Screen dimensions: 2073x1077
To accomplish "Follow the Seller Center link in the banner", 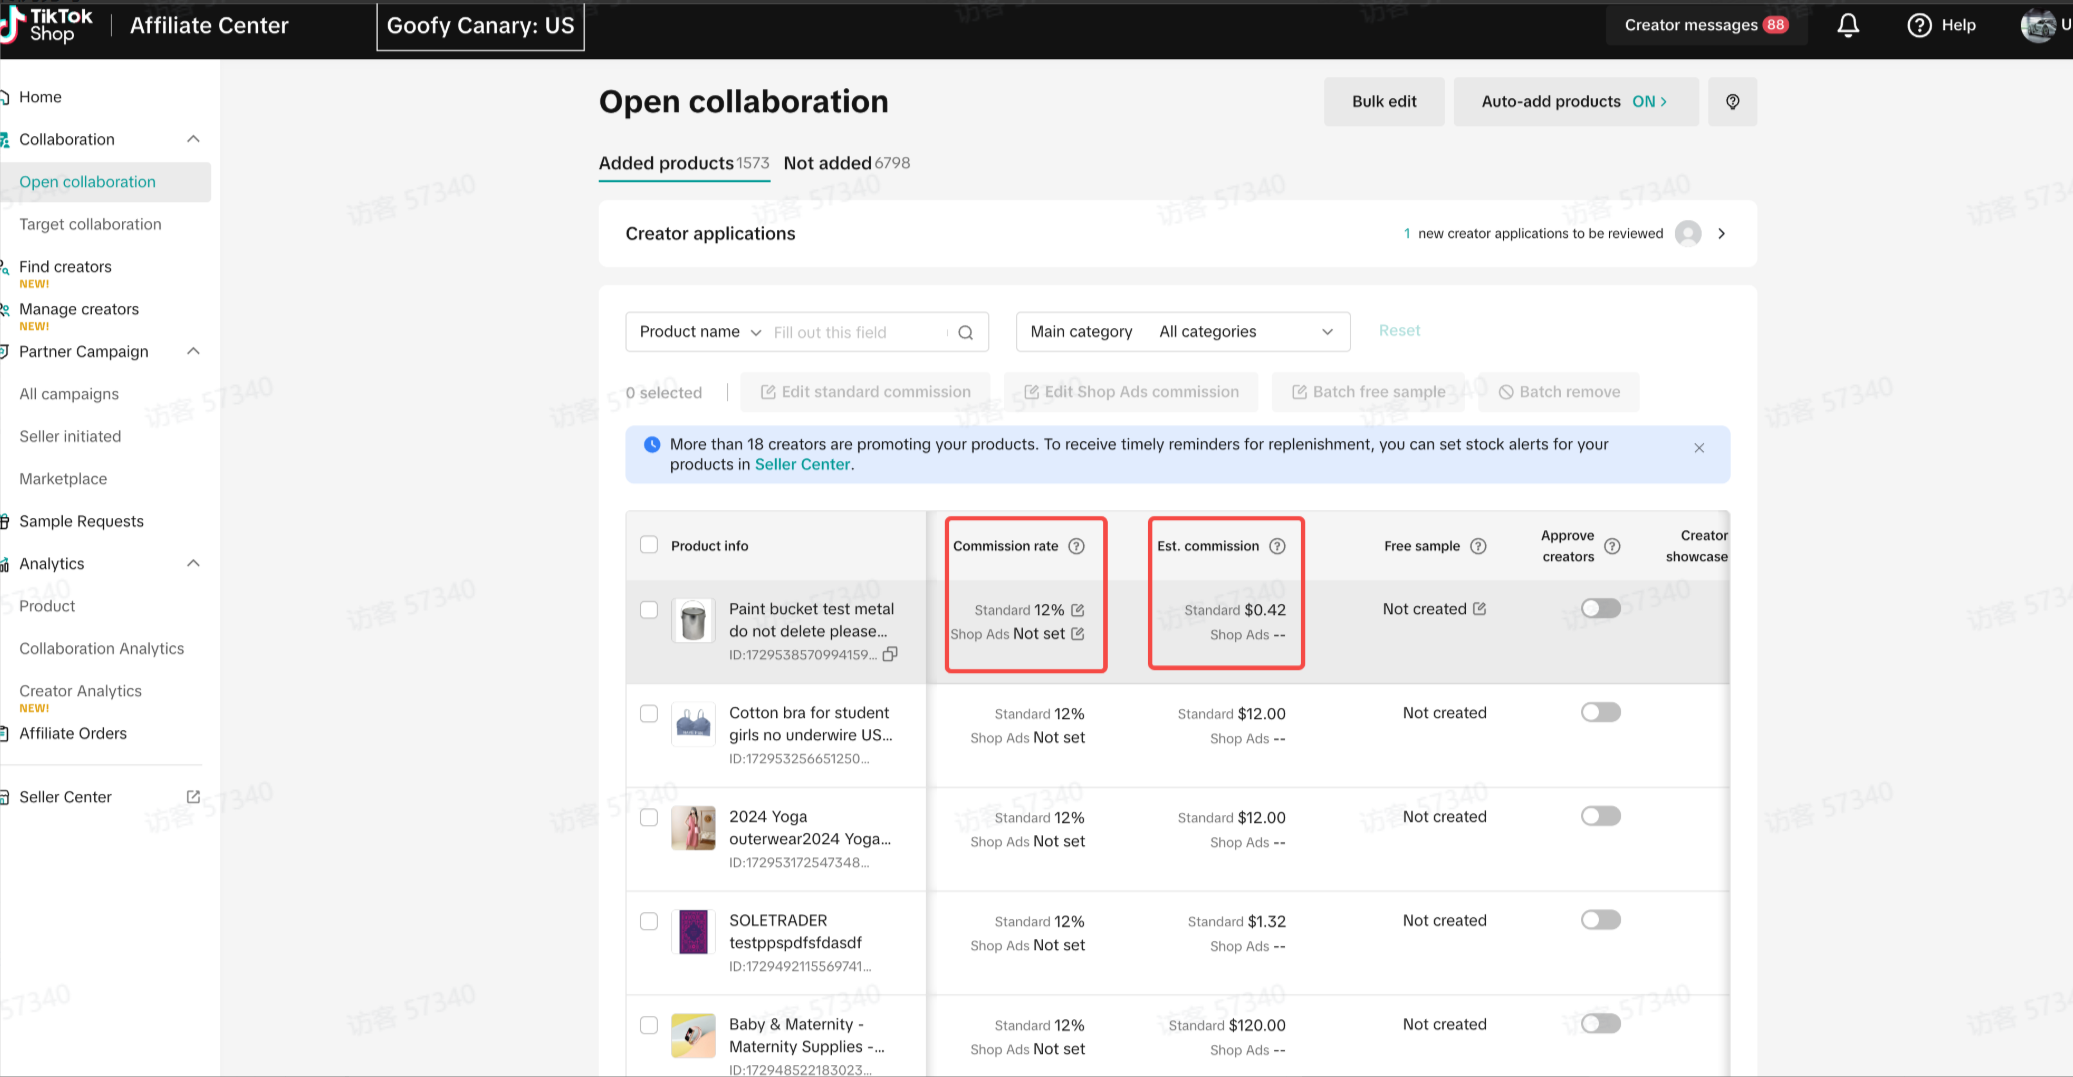I will pos(802,464).
